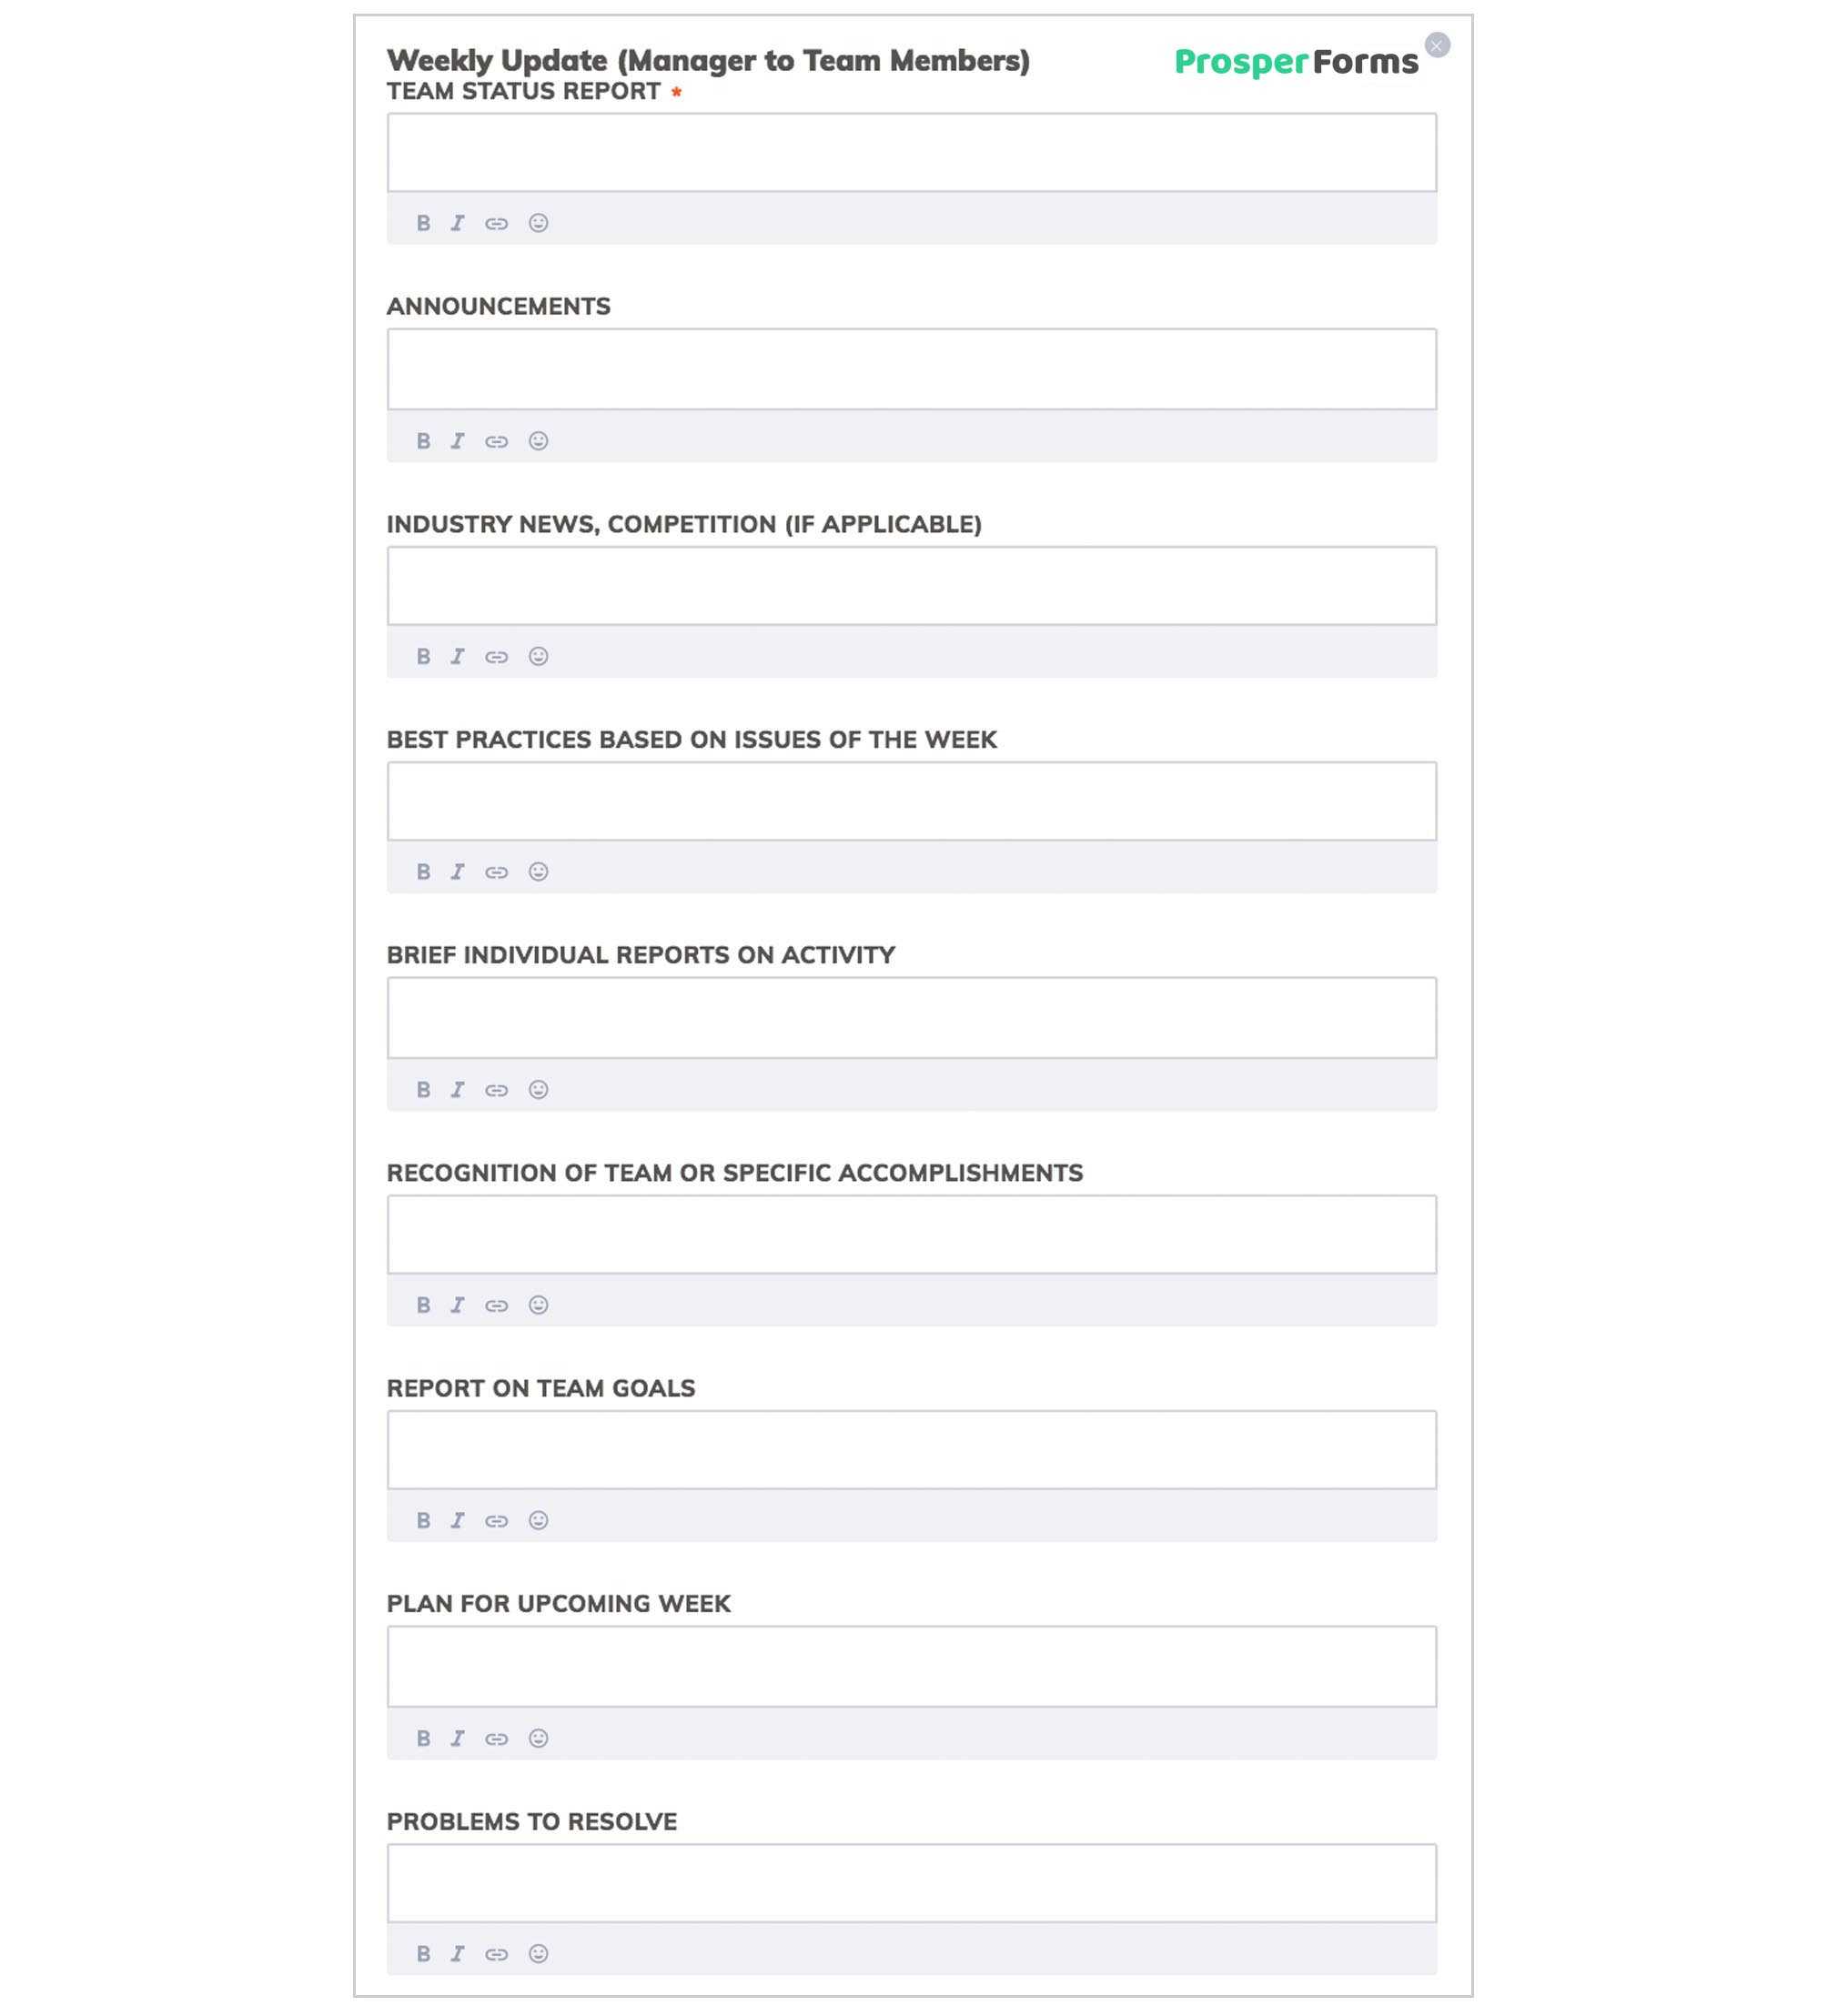Toggle Italic formatting in Team Status Report

coord(459,223)
